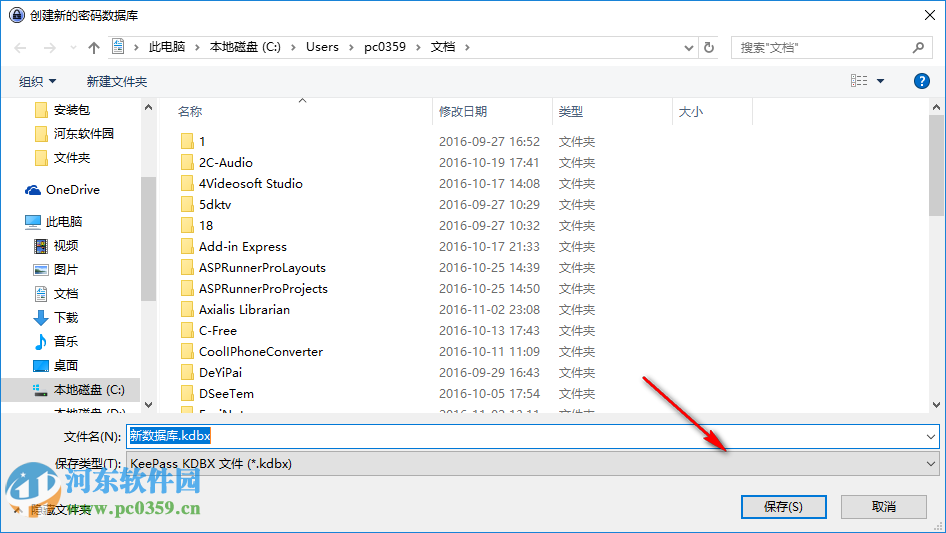Click the date 2016-11-02 23:08
946x533 pixels.
pyautogui.click(x=489, y=310)
